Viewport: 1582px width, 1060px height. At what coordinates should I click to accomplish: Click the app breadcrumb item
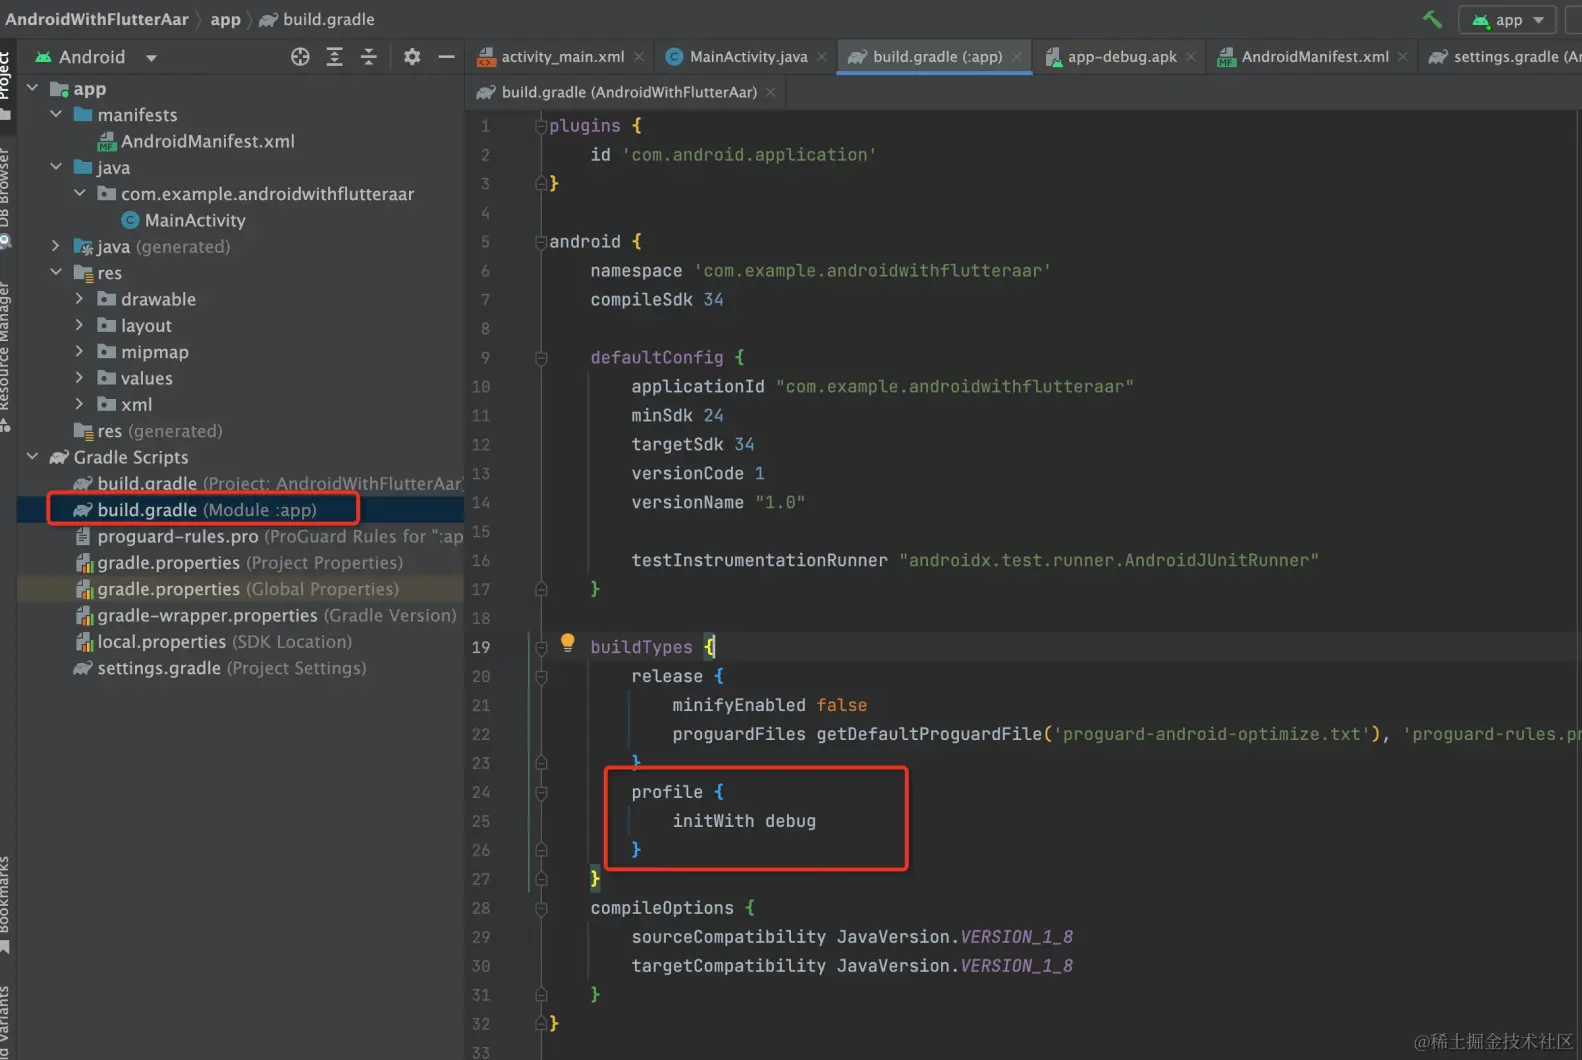(x=225, y=19)
